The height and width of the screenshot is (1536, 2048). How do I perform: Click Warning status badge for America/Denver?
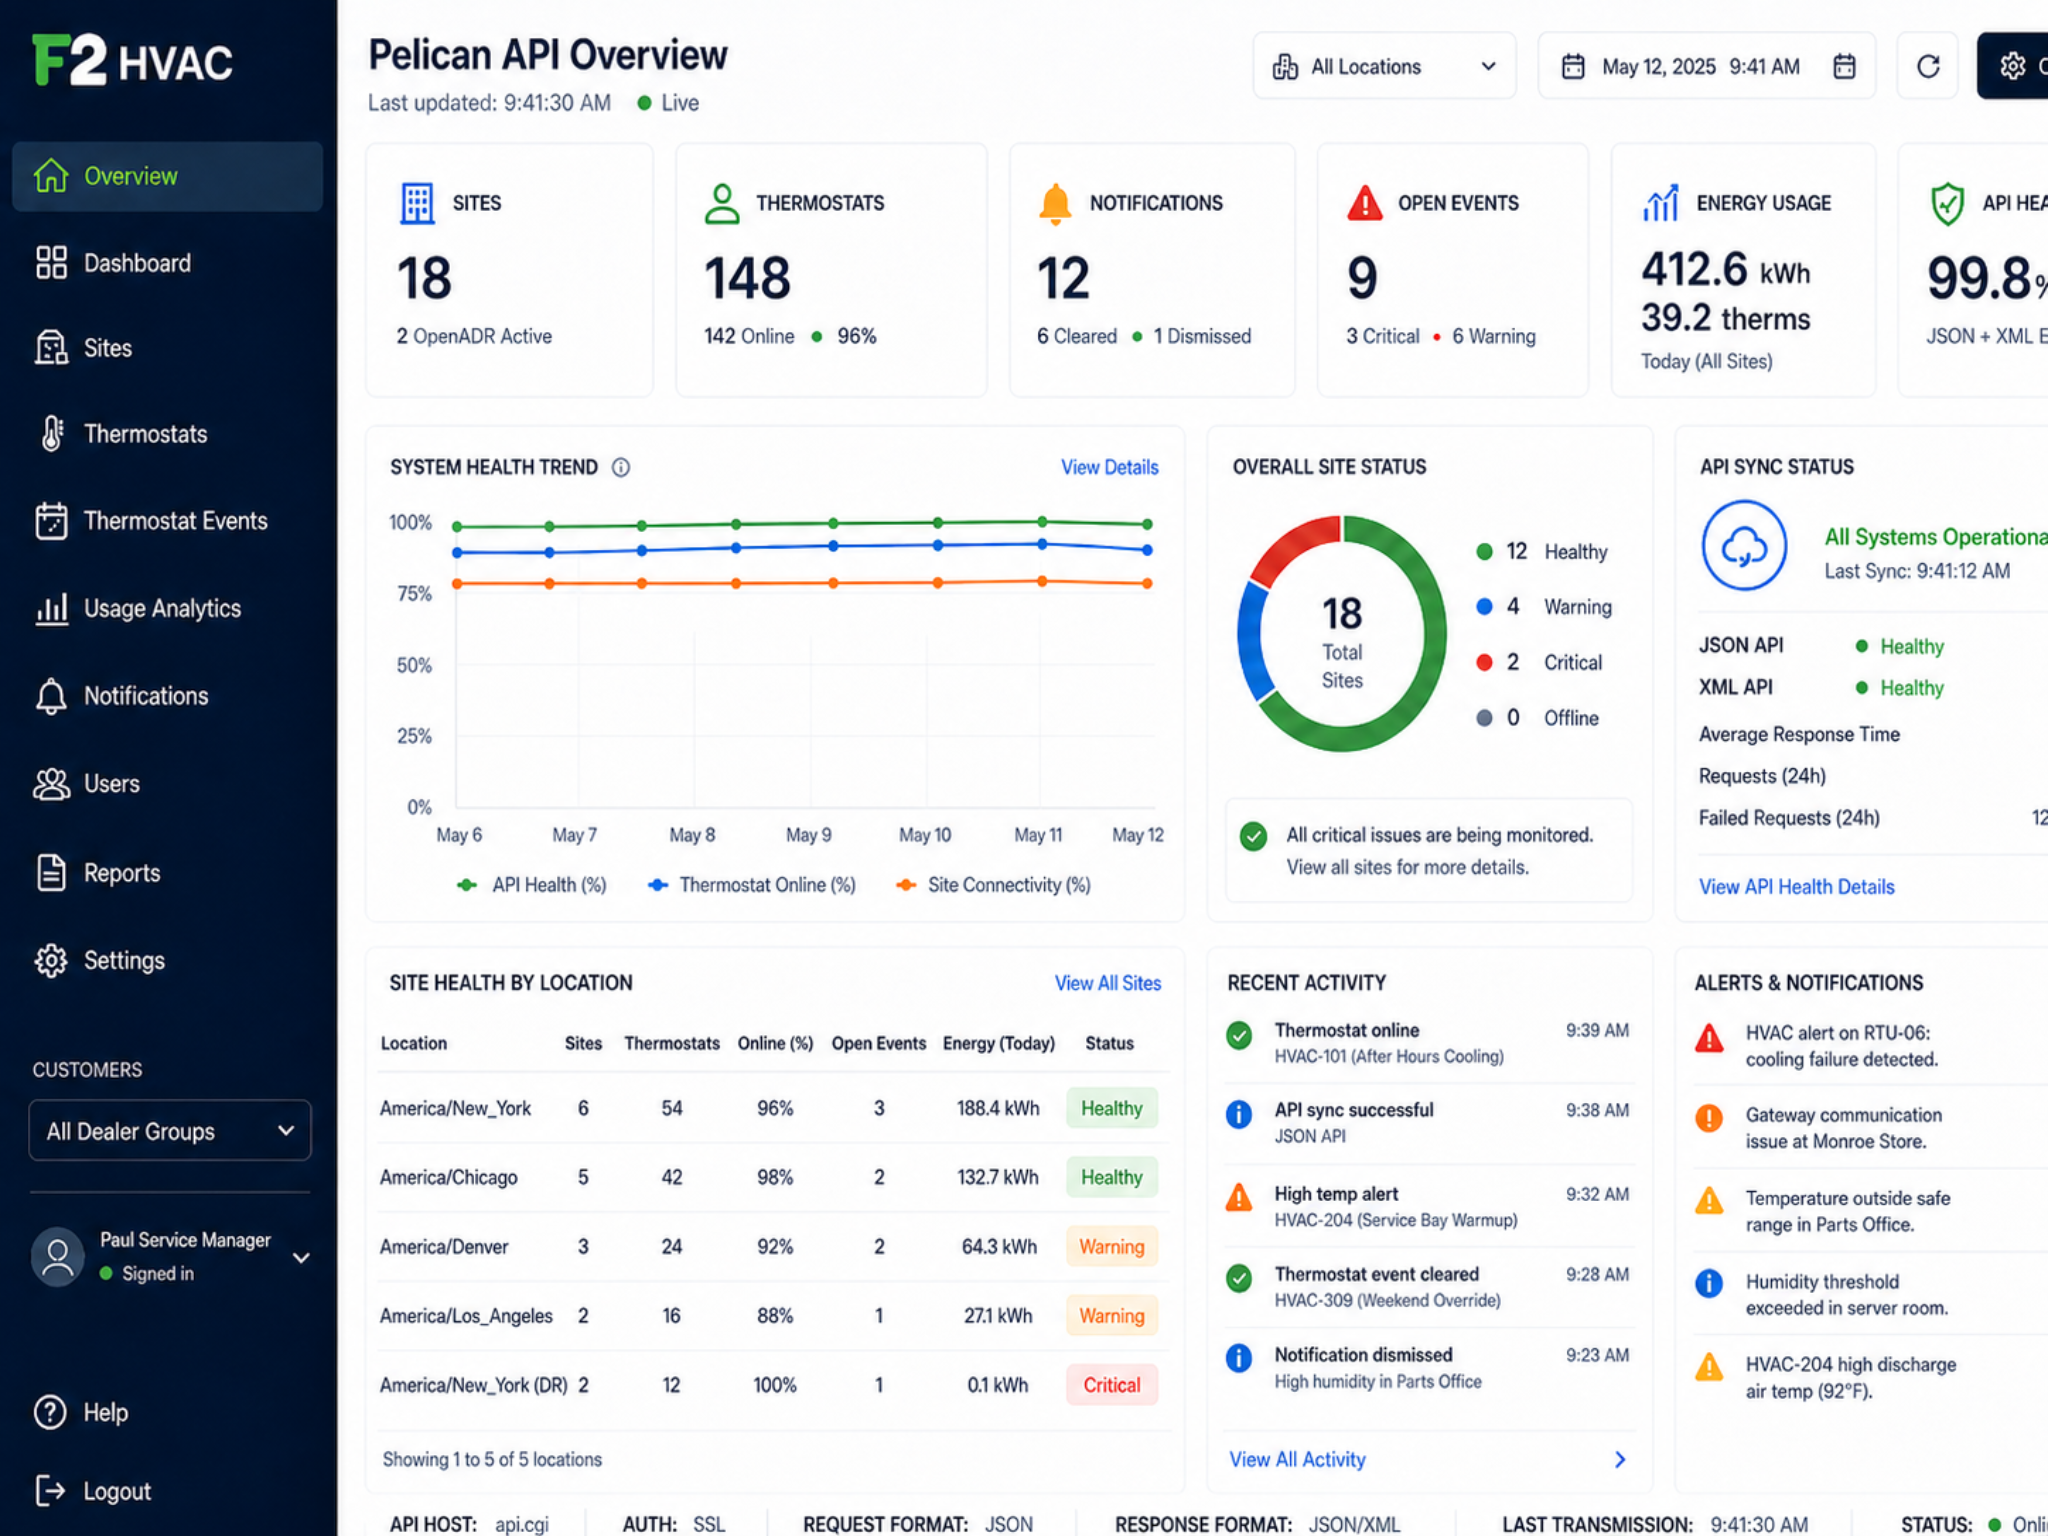[1111, 1247]
